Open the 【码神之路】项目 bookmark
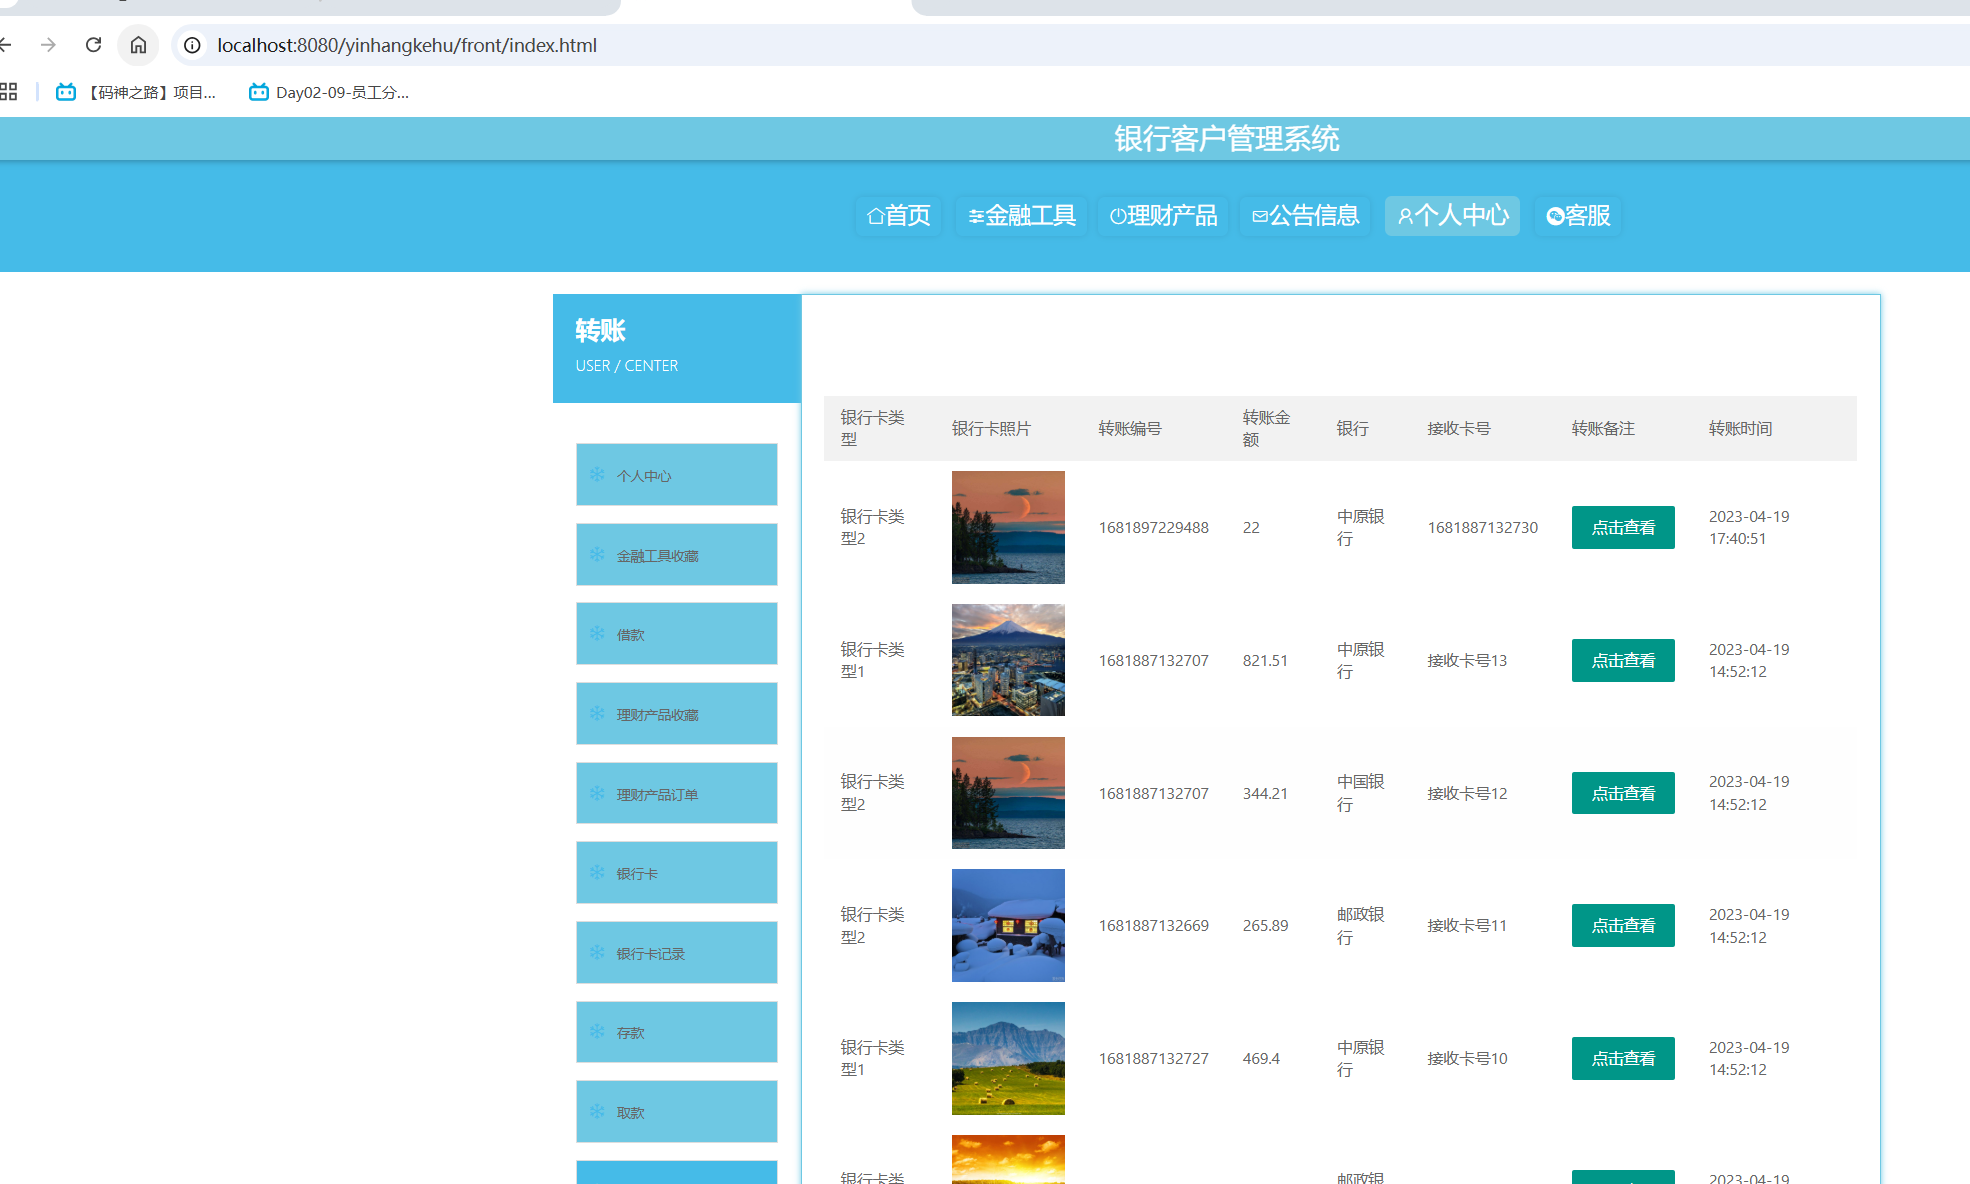The height and width of the screenshot is (1184, 1970). (x=136, y=92)
